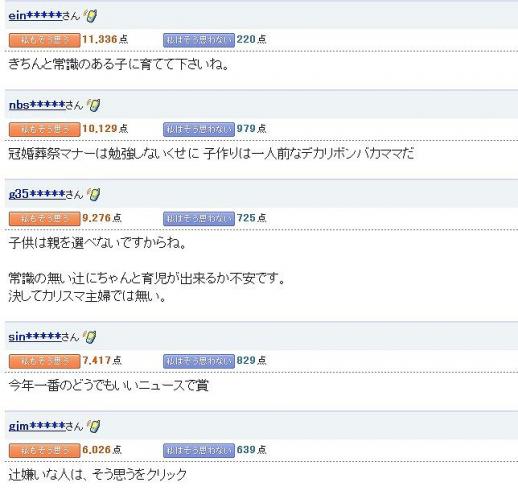
Task: Vote disagree on nbs*****'s comment
Action: 199,129
